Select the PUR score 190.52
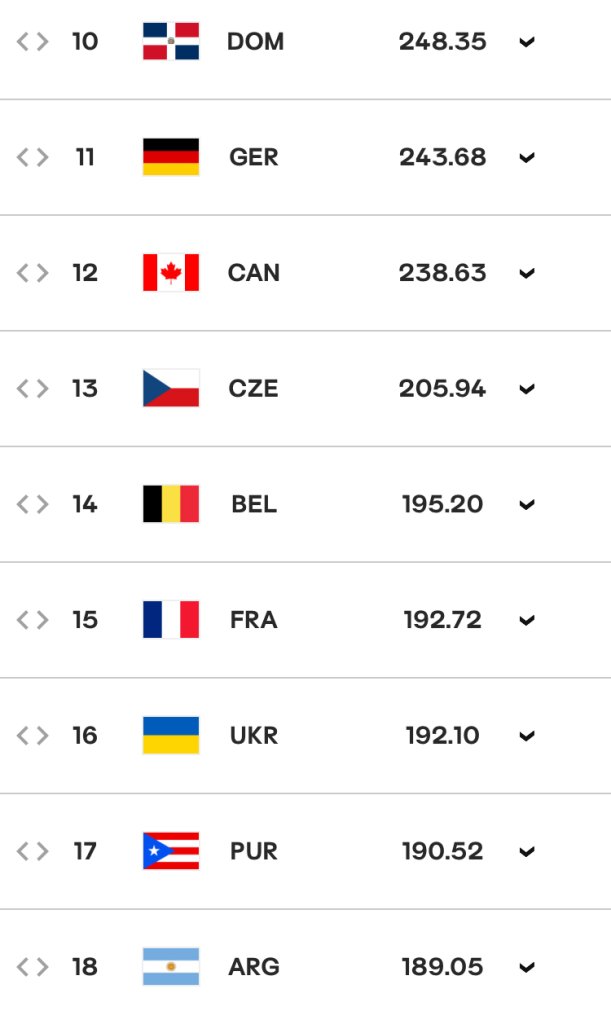 point(443,850)
